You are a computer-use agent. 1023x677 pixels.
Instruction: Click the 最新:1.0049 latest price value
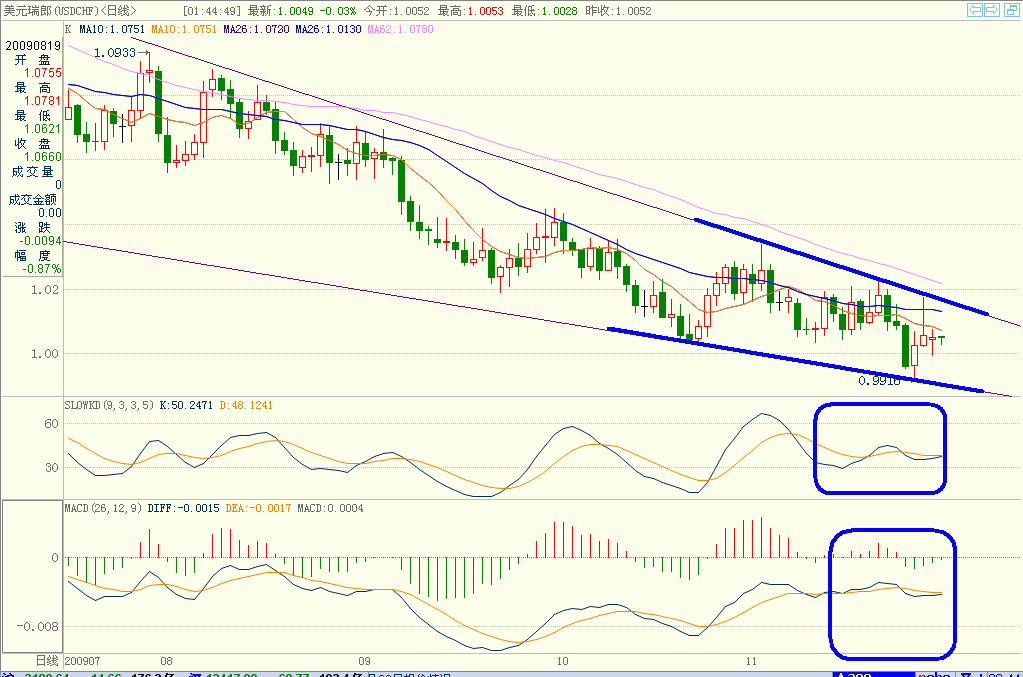(281, 11)
